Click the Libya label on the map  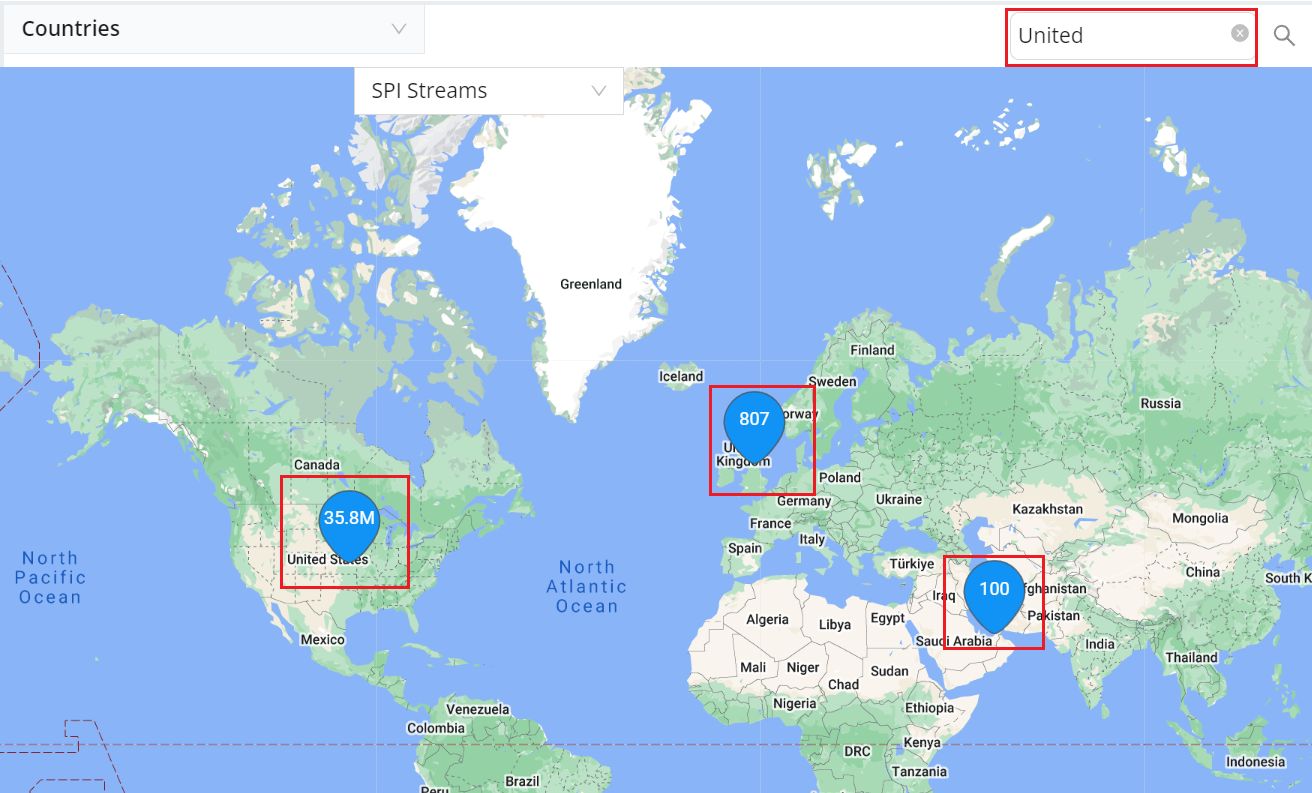point(835,625)
